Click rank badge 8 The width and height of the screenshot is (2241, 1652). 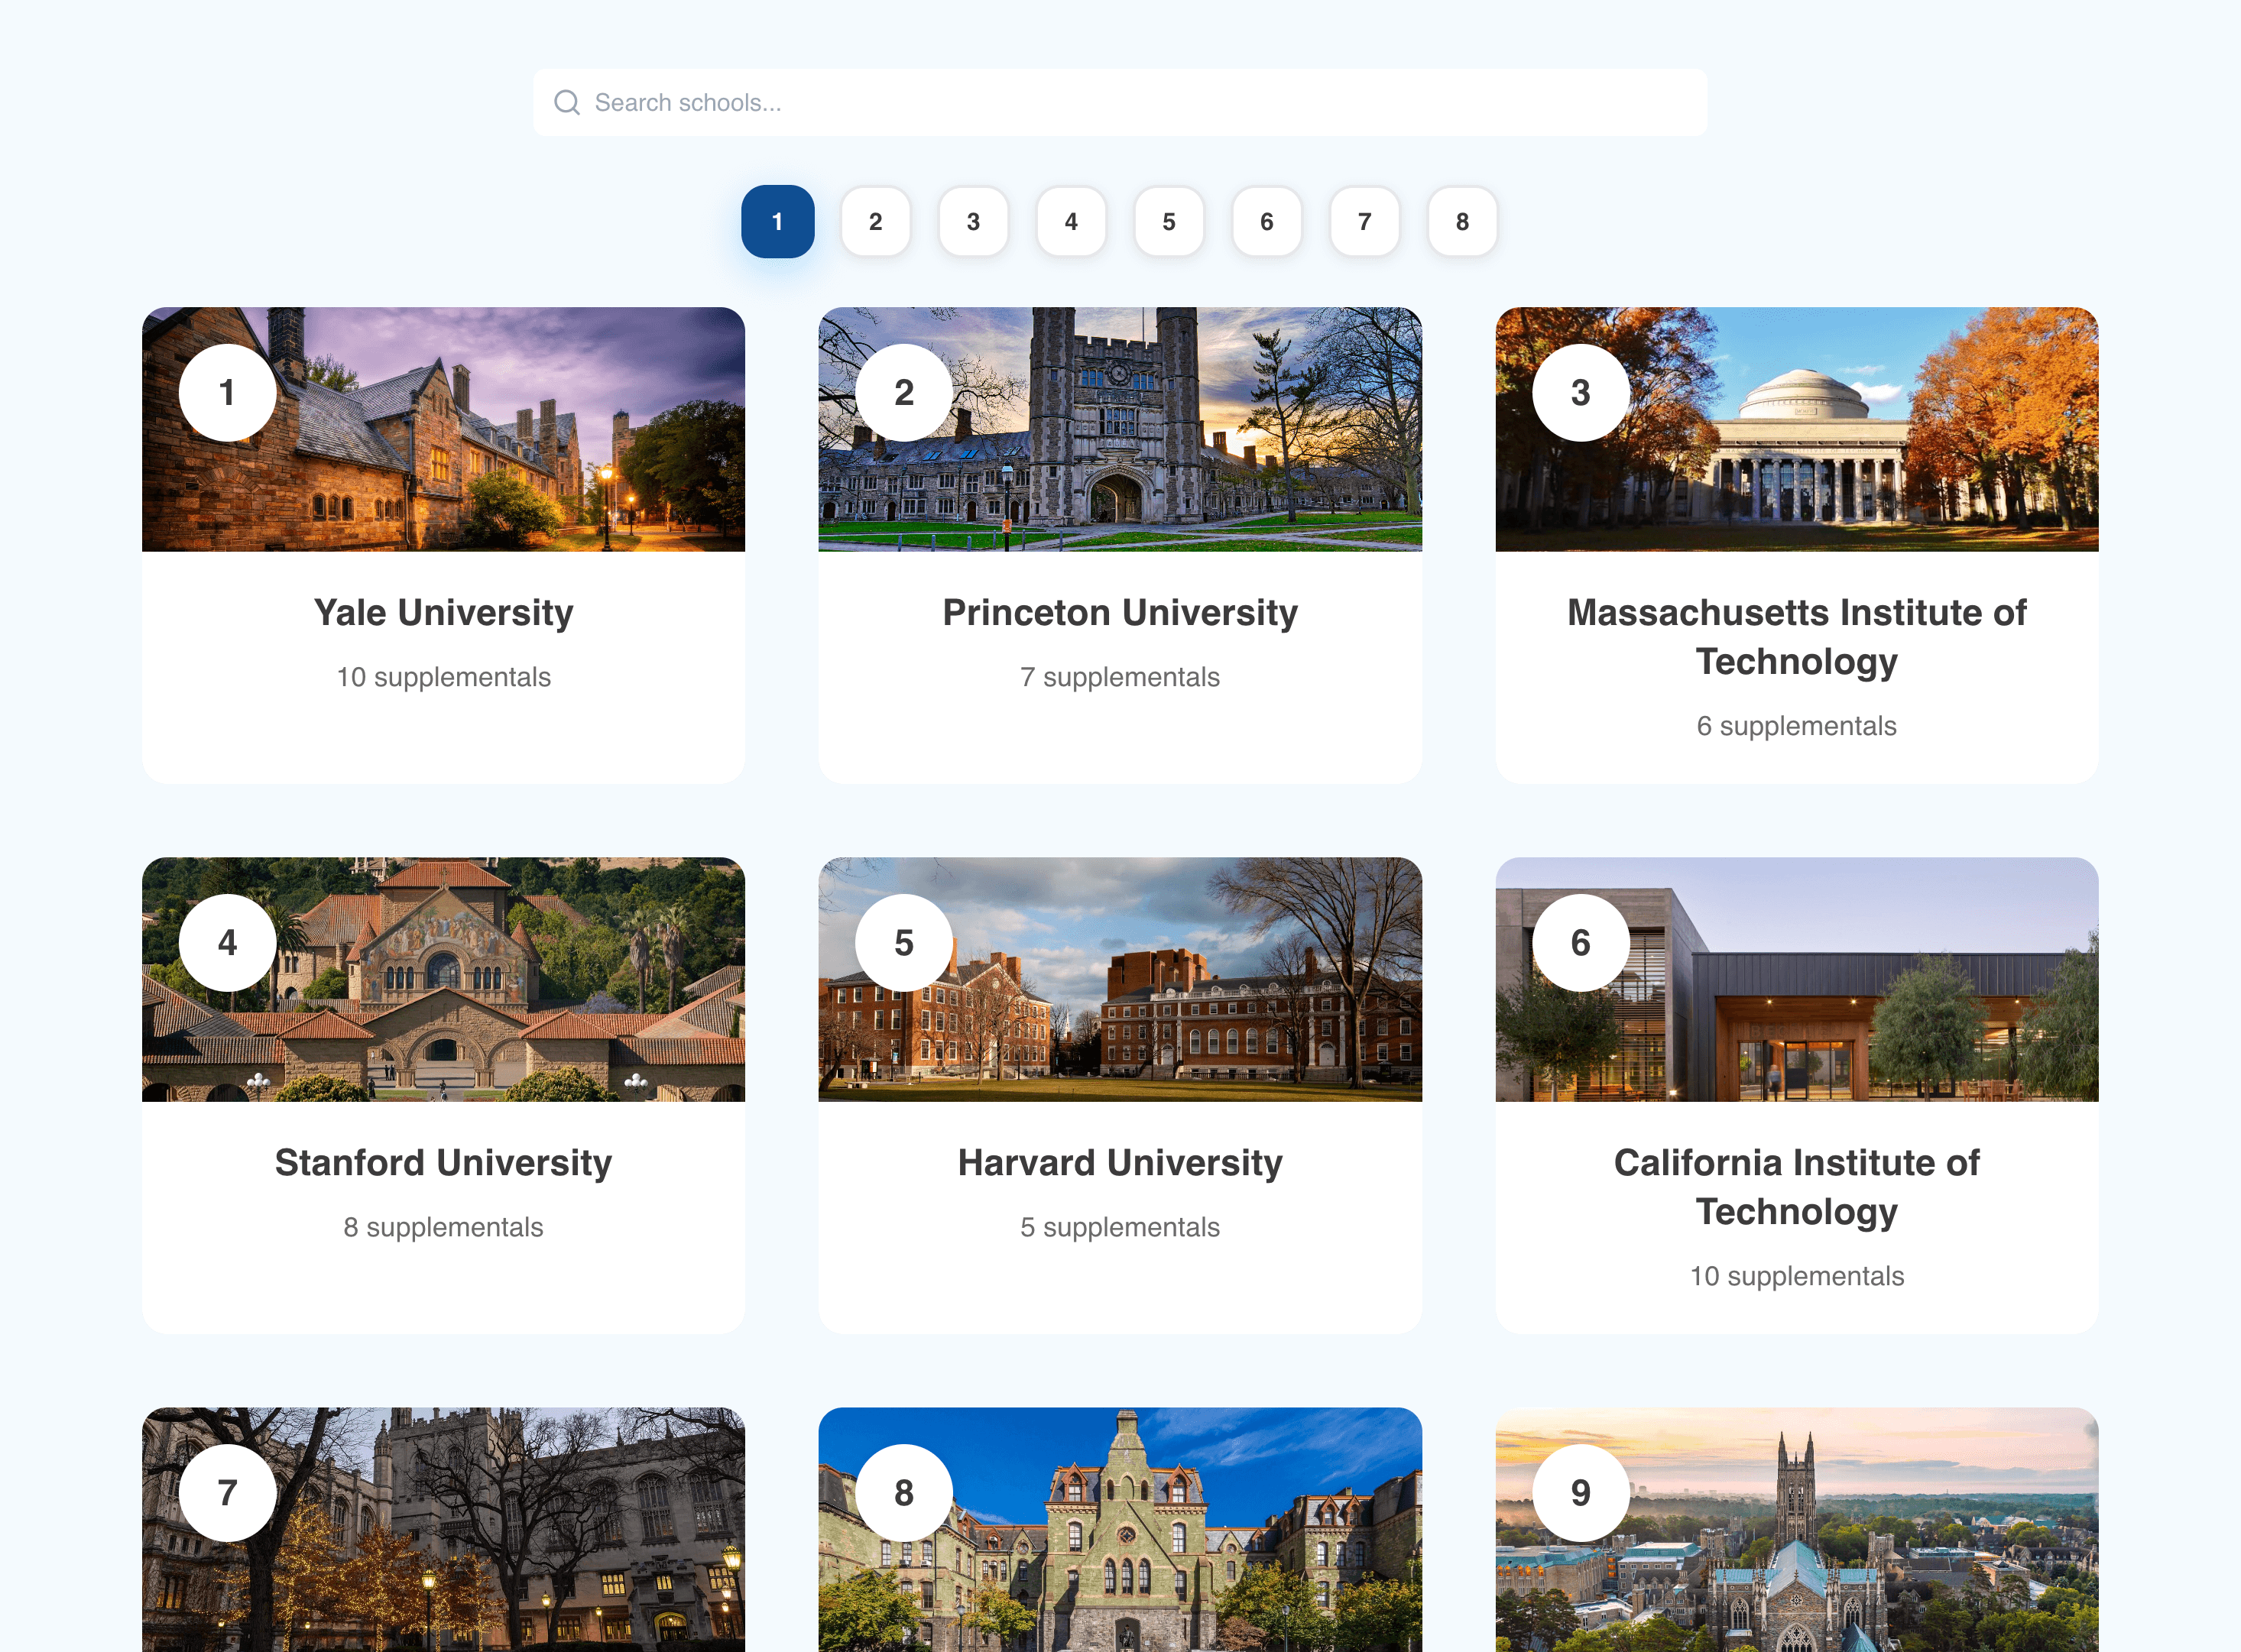coord(904,1493)
